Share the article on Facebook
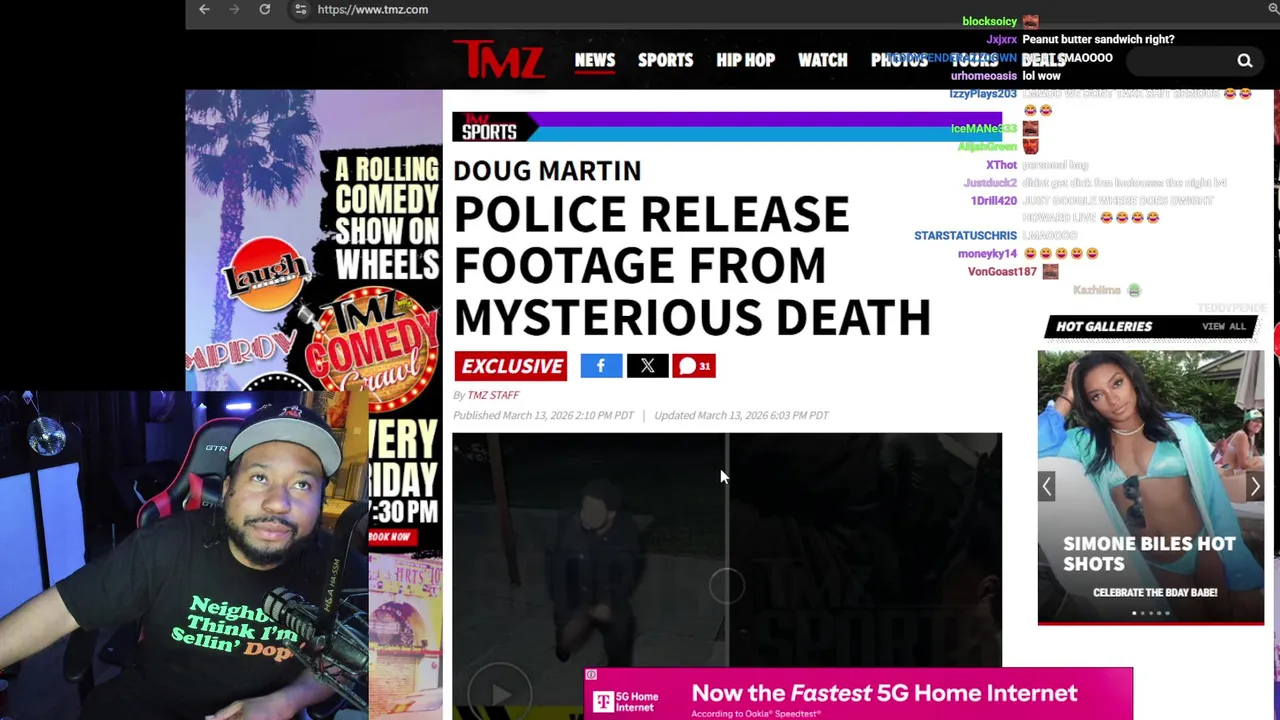Viewport: 1280px width, 720px height. pos(601,366)
